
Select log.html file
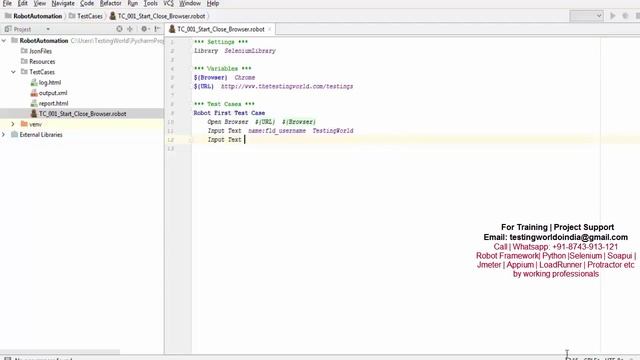coord(50,82)
